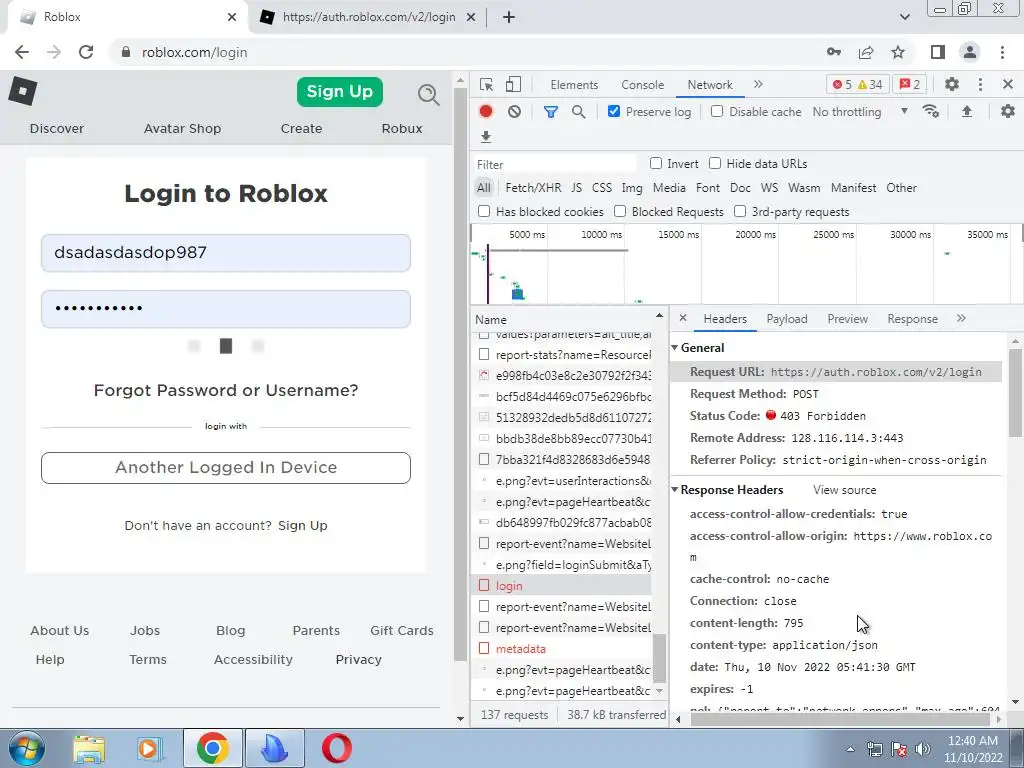The height and width of the screenshot is (768, 1024).
Task: Click Forgot Password or Username link
Action: tap(226, 390)
